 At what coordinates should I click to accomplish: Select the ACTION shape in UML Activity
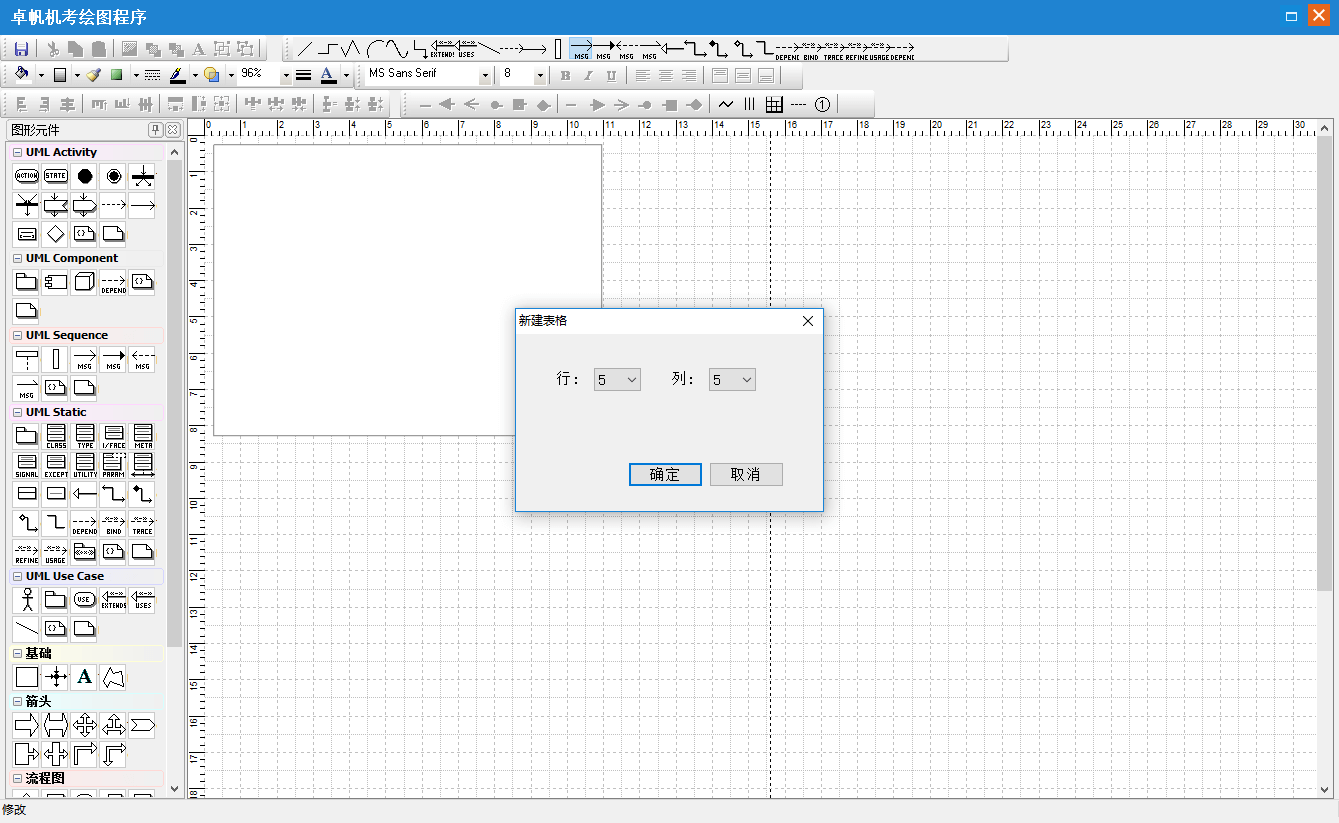27,176
